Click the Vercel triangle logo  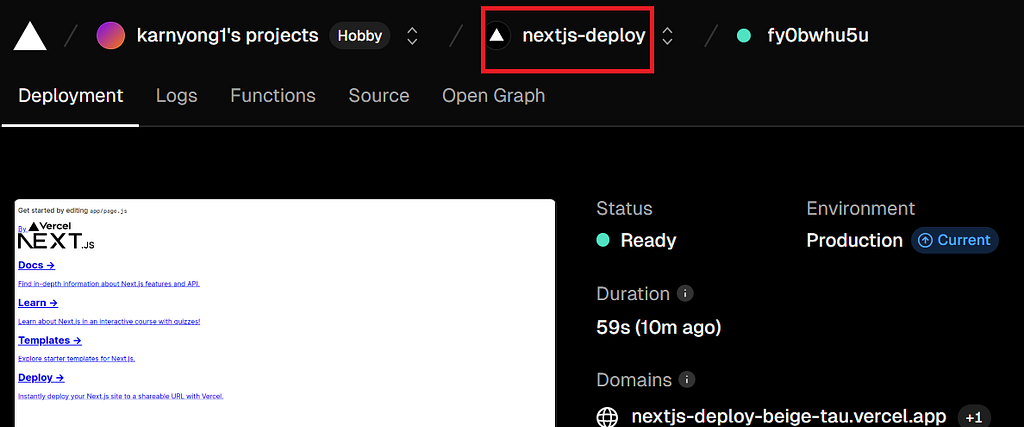[30, 36]
